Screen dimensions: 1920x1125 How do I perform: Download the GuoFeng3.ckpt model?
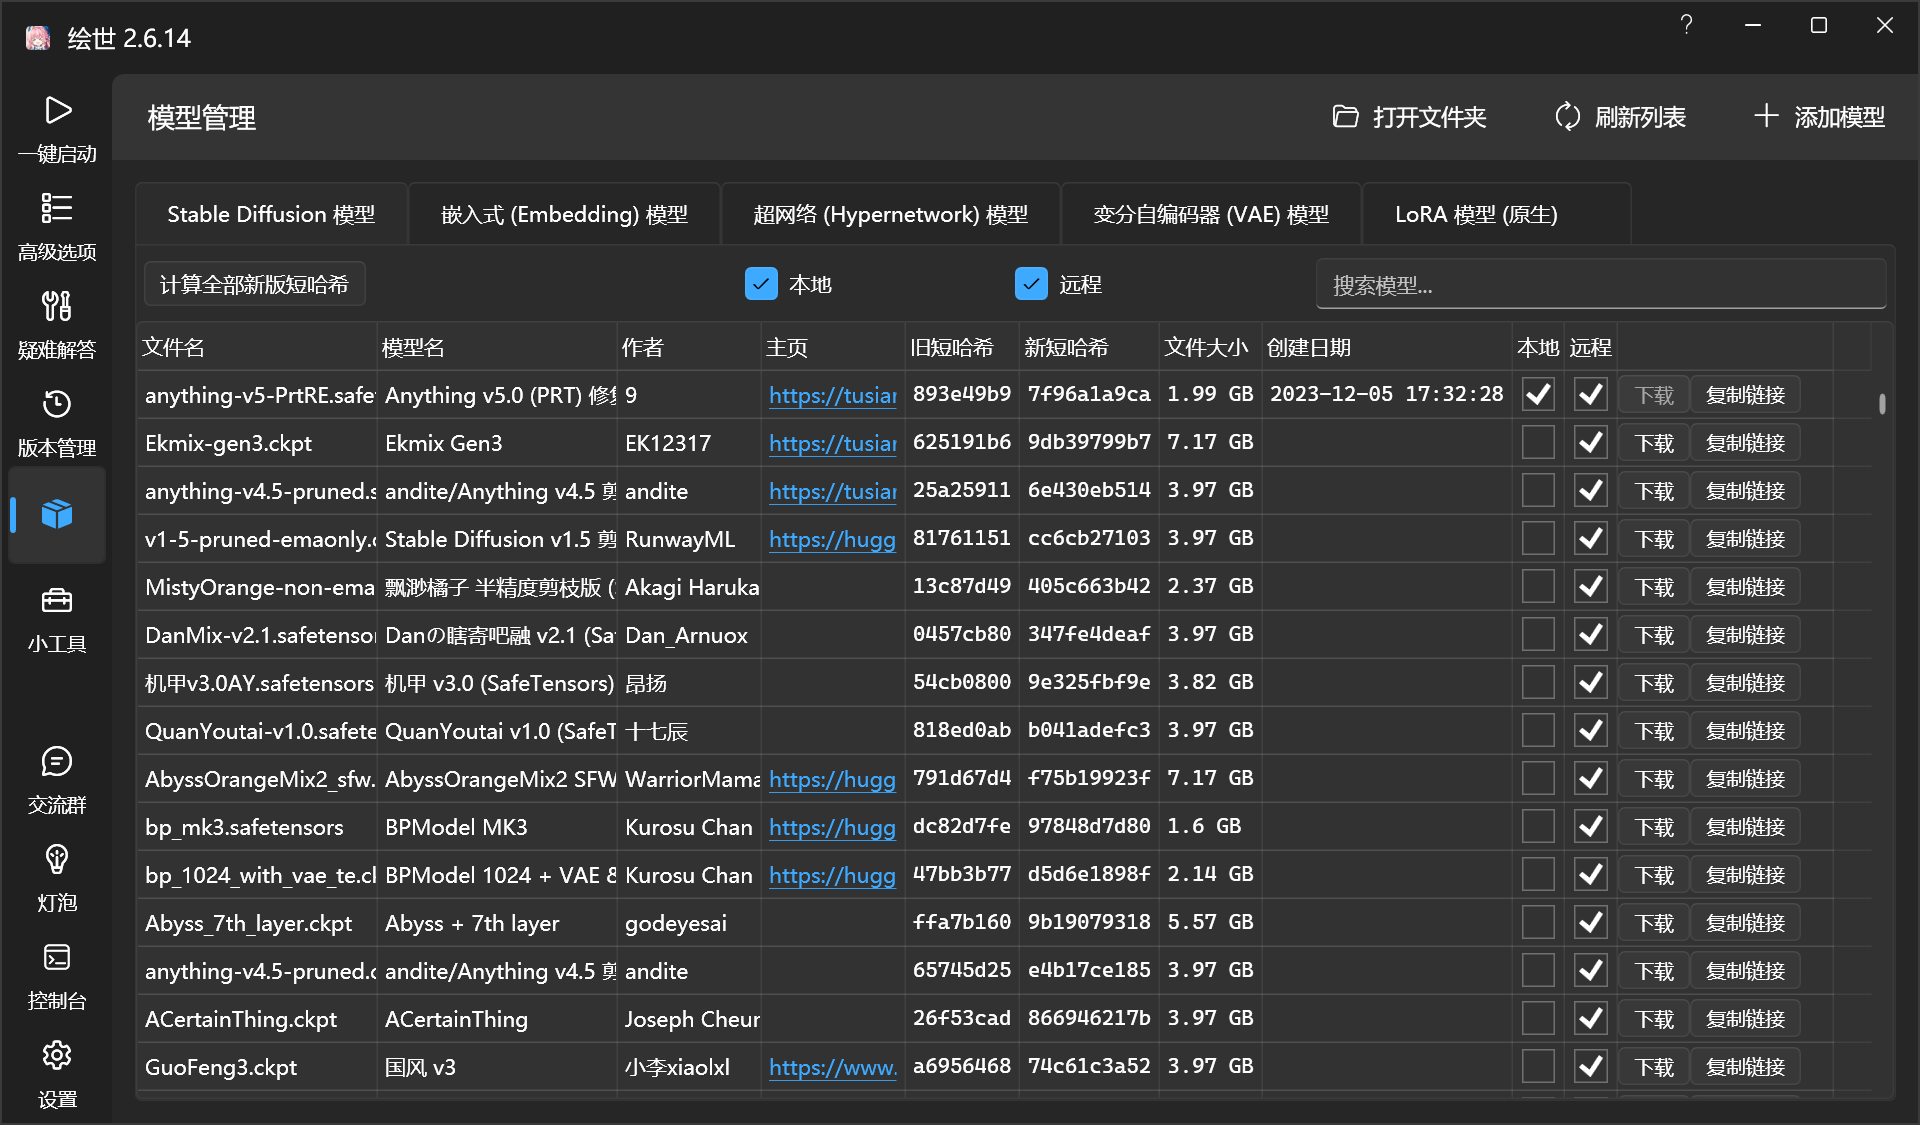point(1654,1067)
